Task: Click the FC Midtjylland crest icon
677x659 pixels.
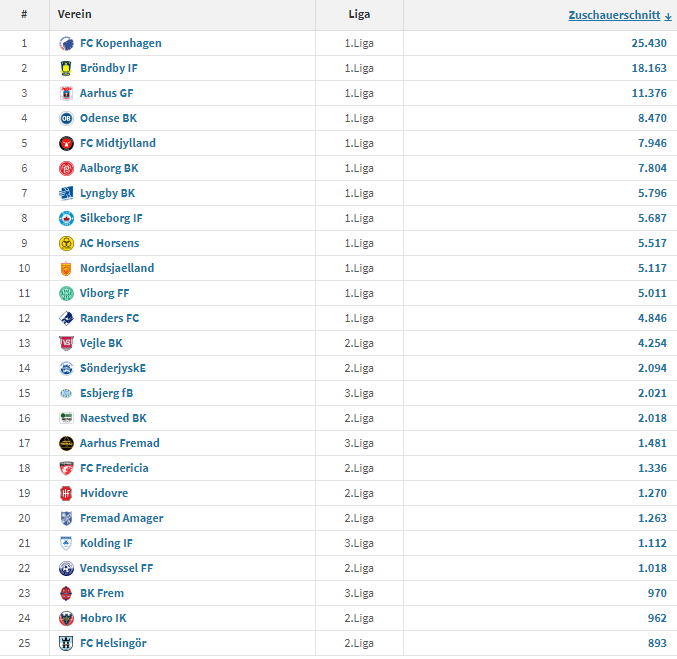Action: 66,143
